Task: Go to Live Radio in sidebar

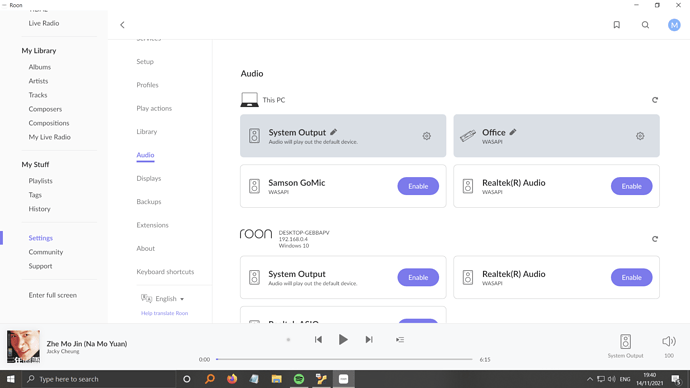Action: 44,23
